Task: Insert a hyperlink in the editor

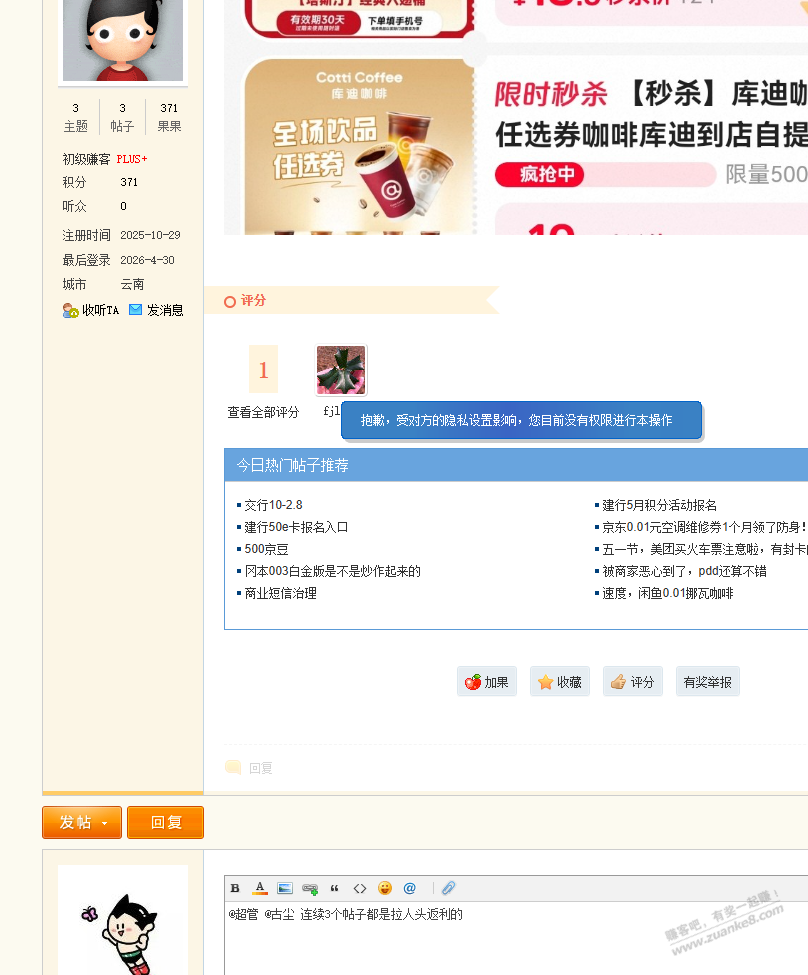Action: pyautogui.click(x=310, y=888)
